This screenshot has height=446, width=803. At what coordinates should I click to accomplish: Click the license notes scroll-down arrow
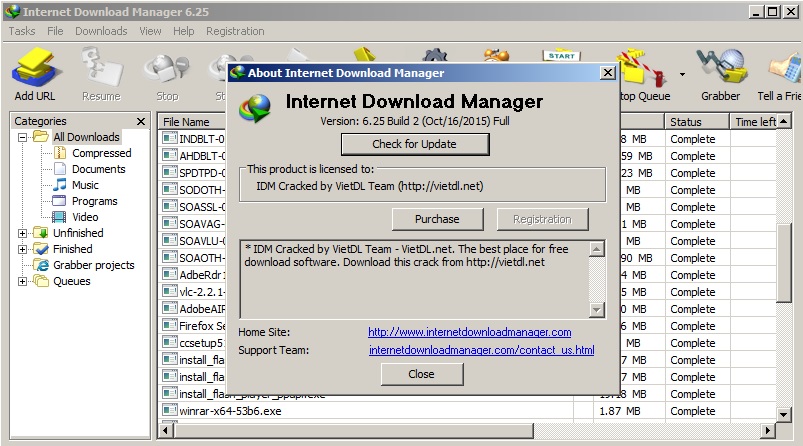[x=597, y=310]
